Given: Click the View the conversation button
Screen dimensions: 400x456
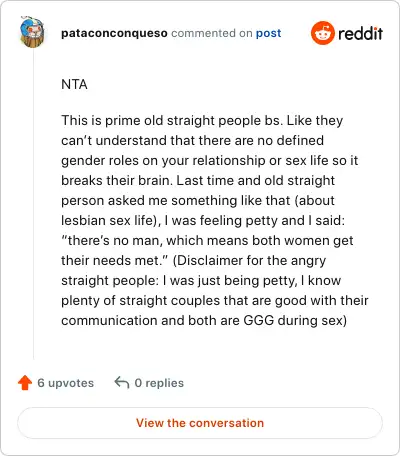Looking at the screenshot, I should (x=200, y=423).
